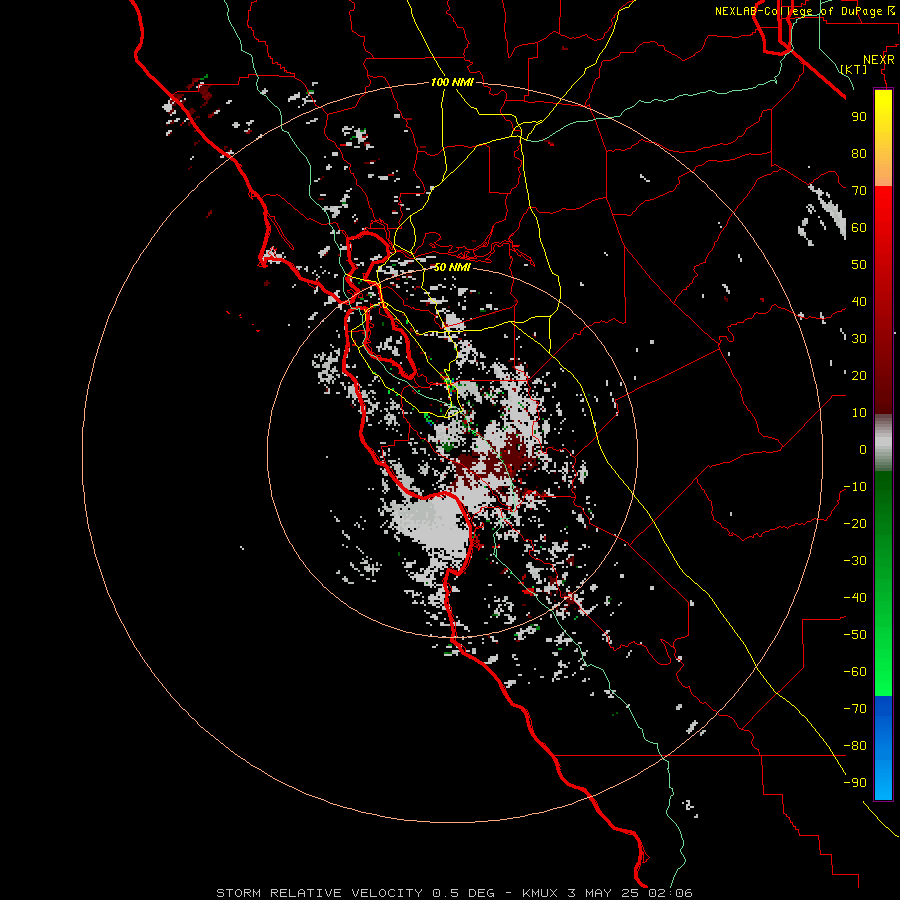Click the 50 NMI range ring label
This screenshot has width=900, height=900.
pyautogui.click(x=452, y=267)
